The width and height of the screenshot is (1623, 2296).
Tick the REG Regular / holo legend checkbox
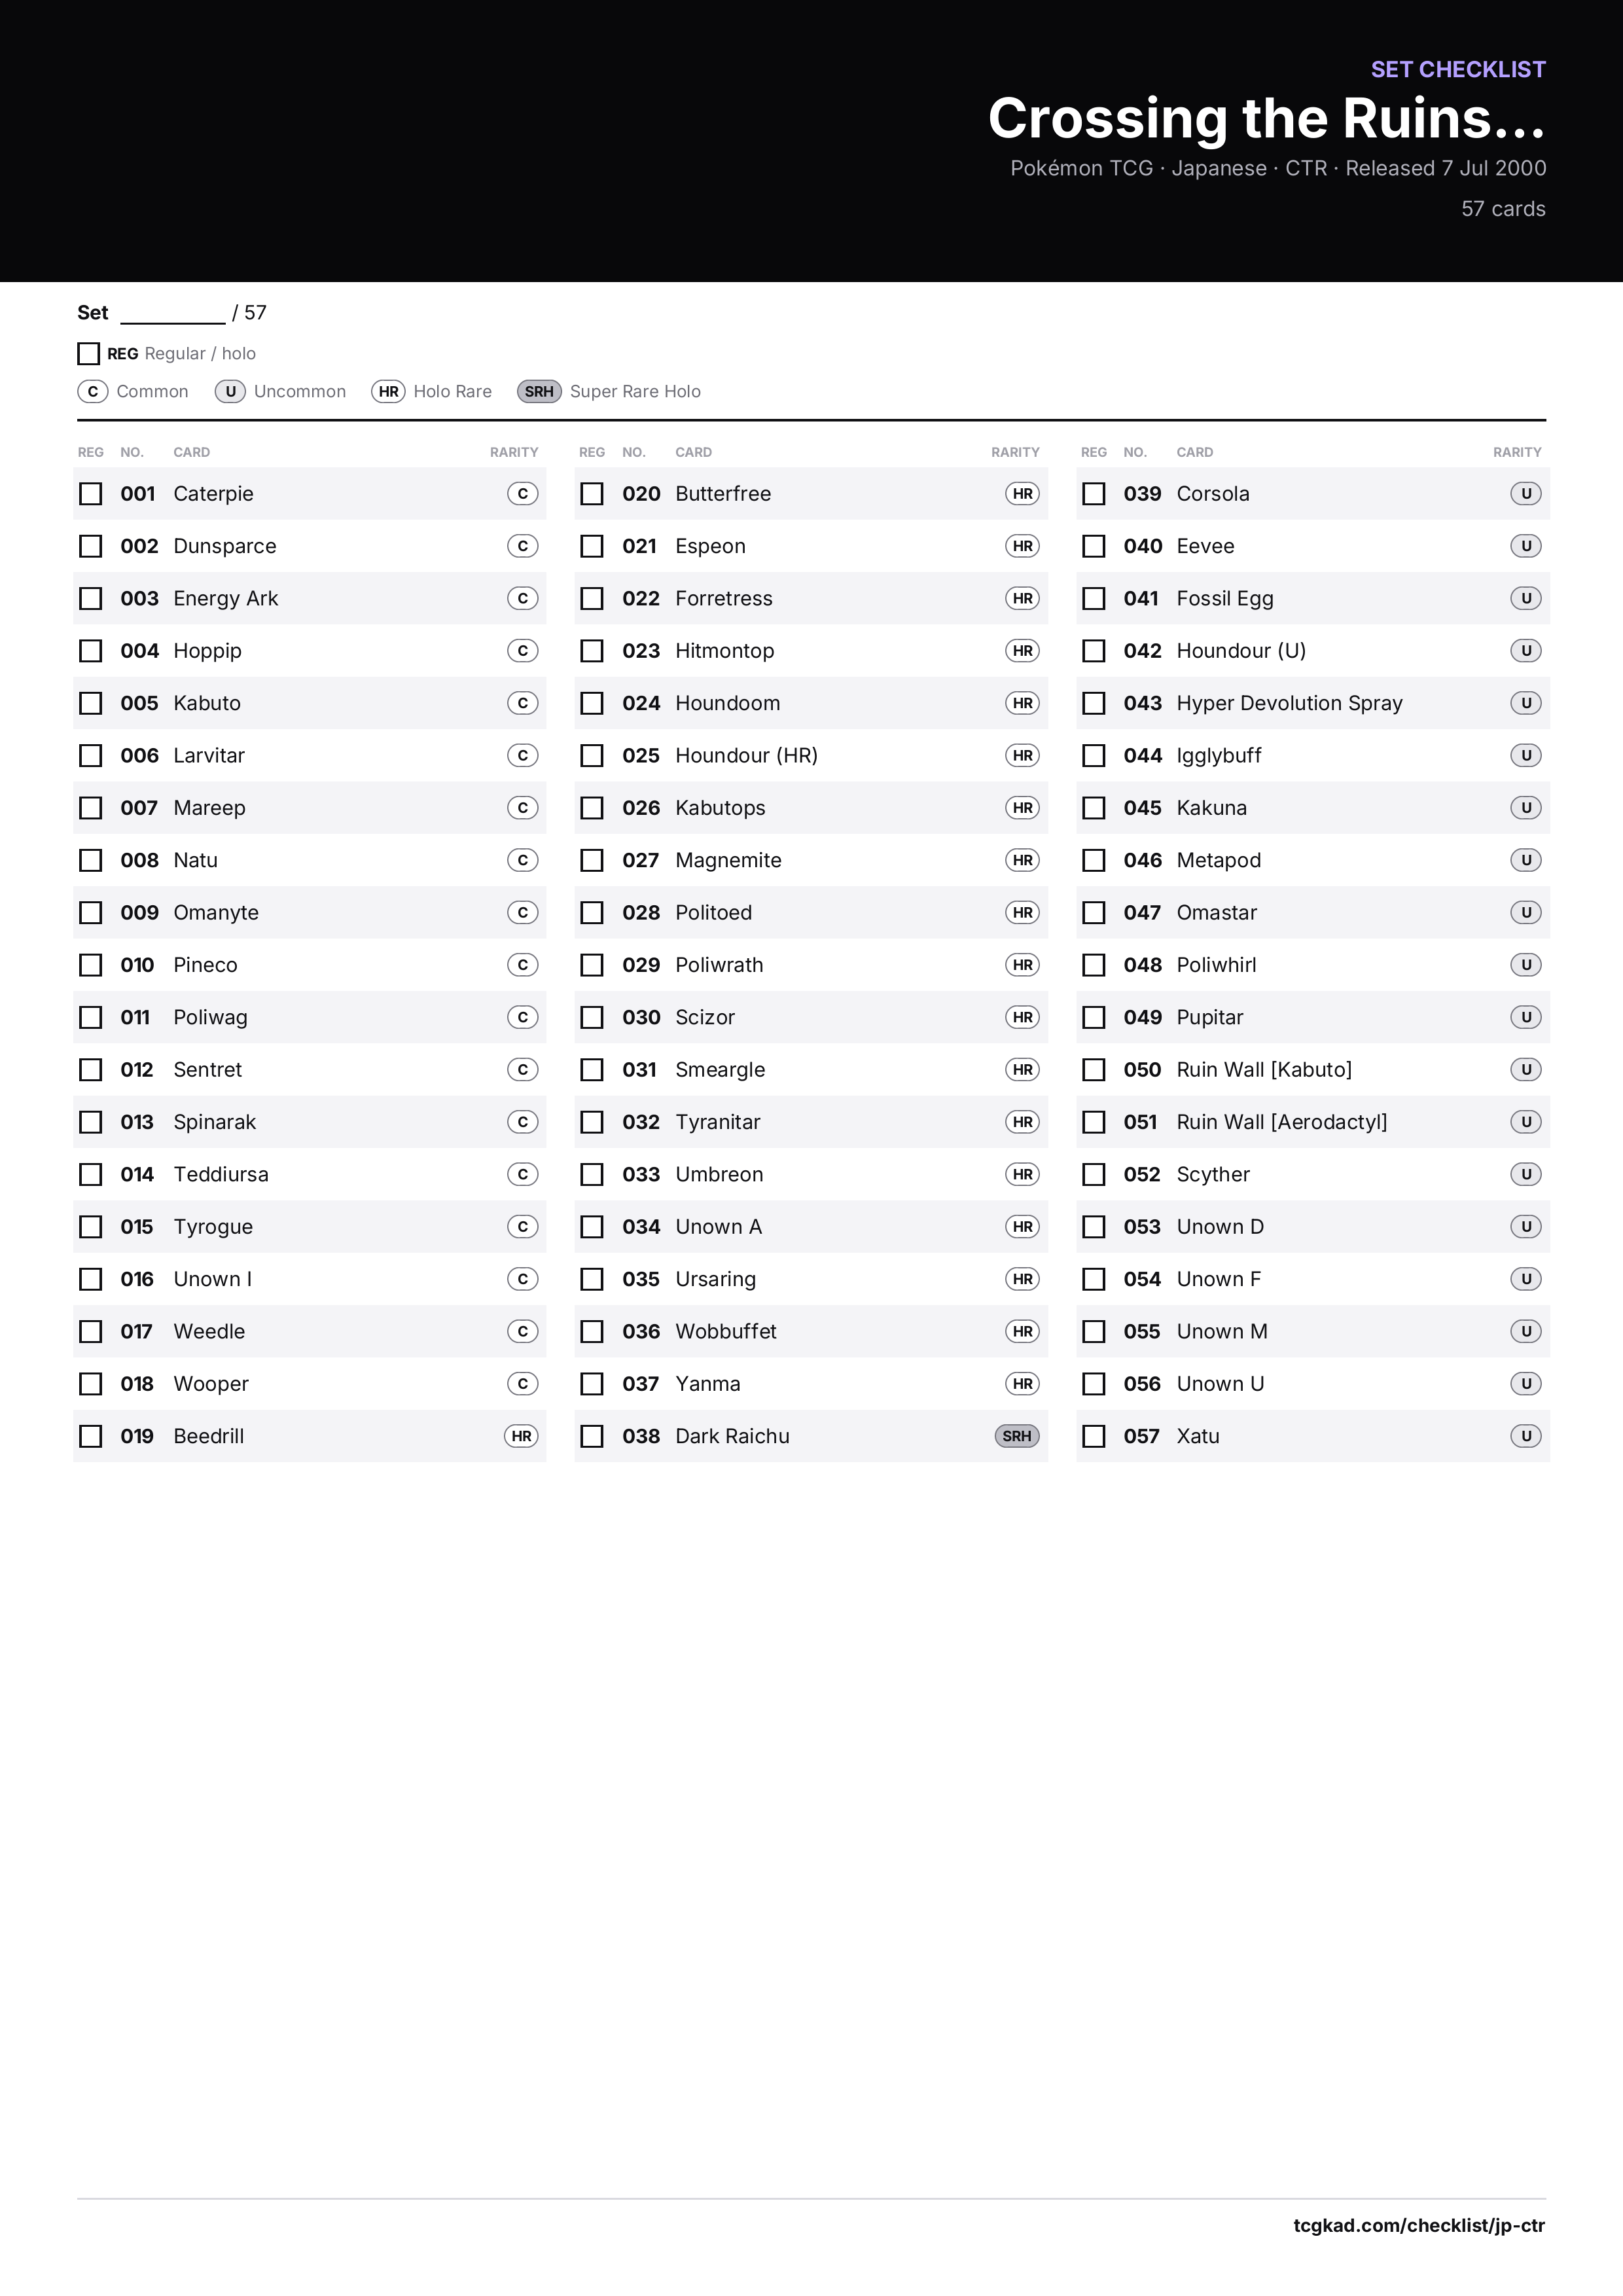88,353
